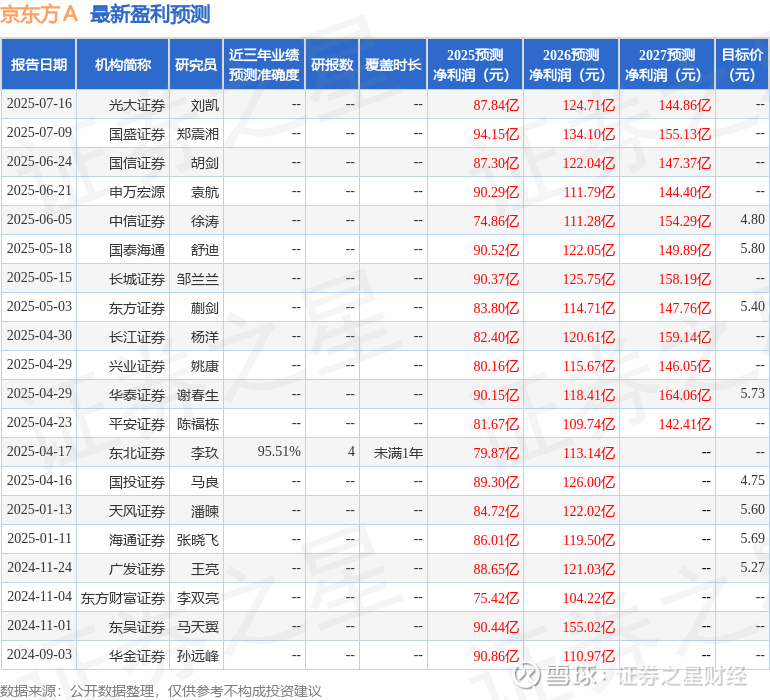This screenshot has width=770, height=700.
Task: Click the 京东方A title text
Action: pyautogui.click(x=39, y=14)
